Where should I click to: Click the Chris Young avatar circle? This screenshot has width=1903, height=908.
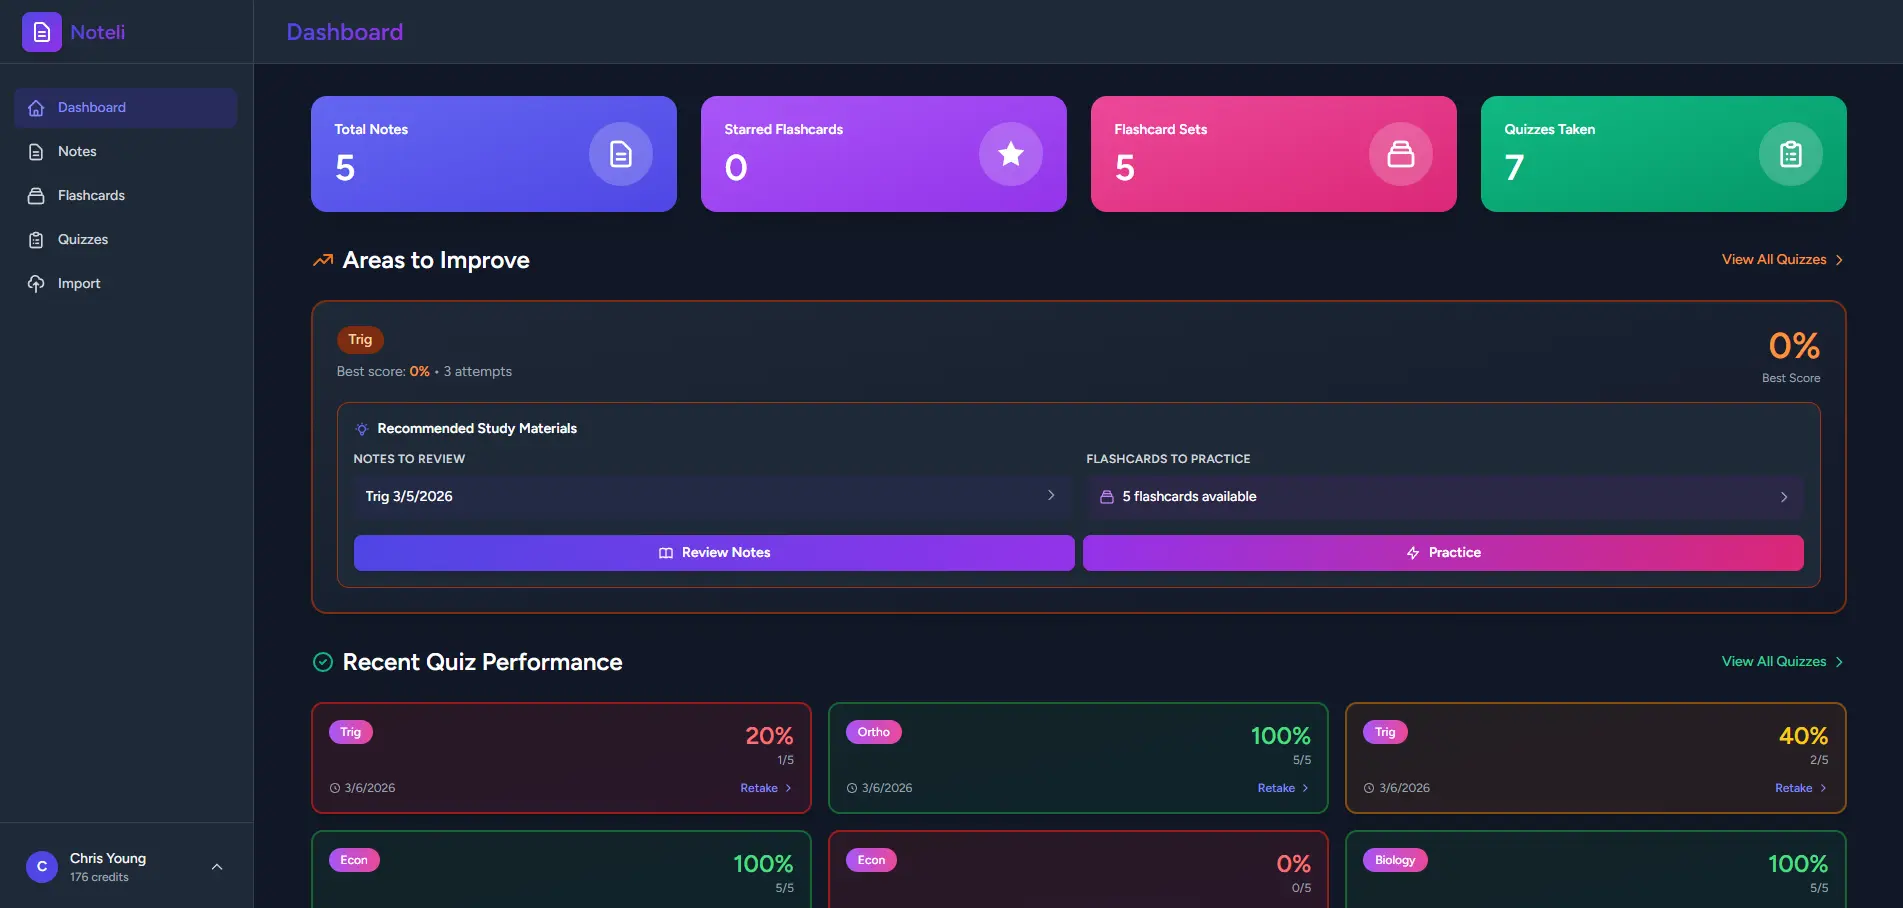[x=42, y=867]
